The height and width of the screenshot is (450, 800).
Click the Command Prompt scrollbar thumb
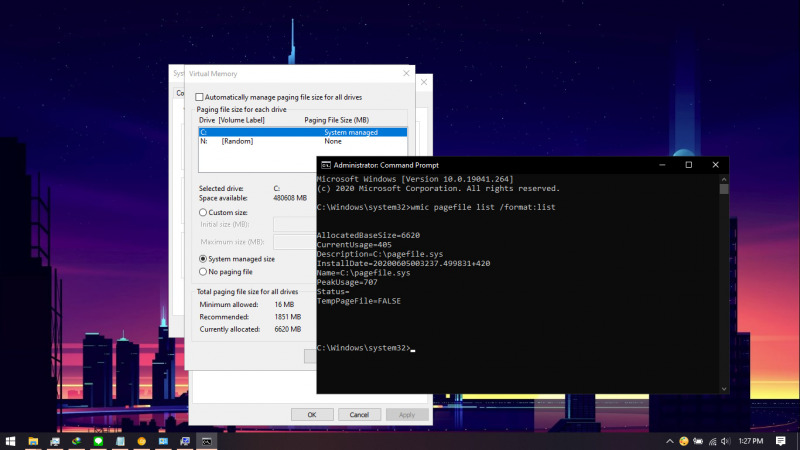[x=724, y=189]
